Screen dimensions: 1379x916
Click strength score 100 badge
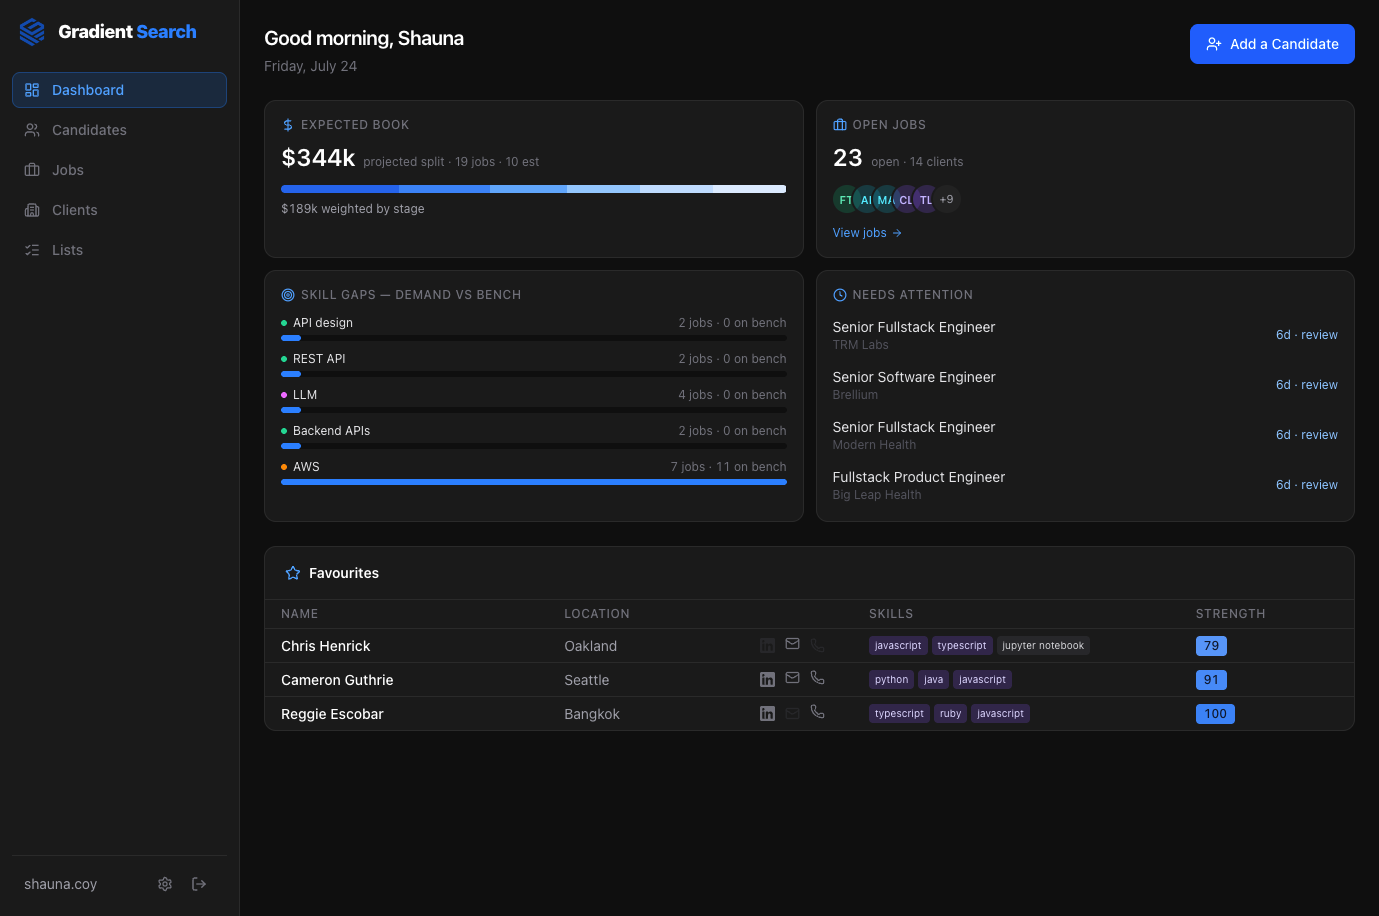[x=1215, y=714]
